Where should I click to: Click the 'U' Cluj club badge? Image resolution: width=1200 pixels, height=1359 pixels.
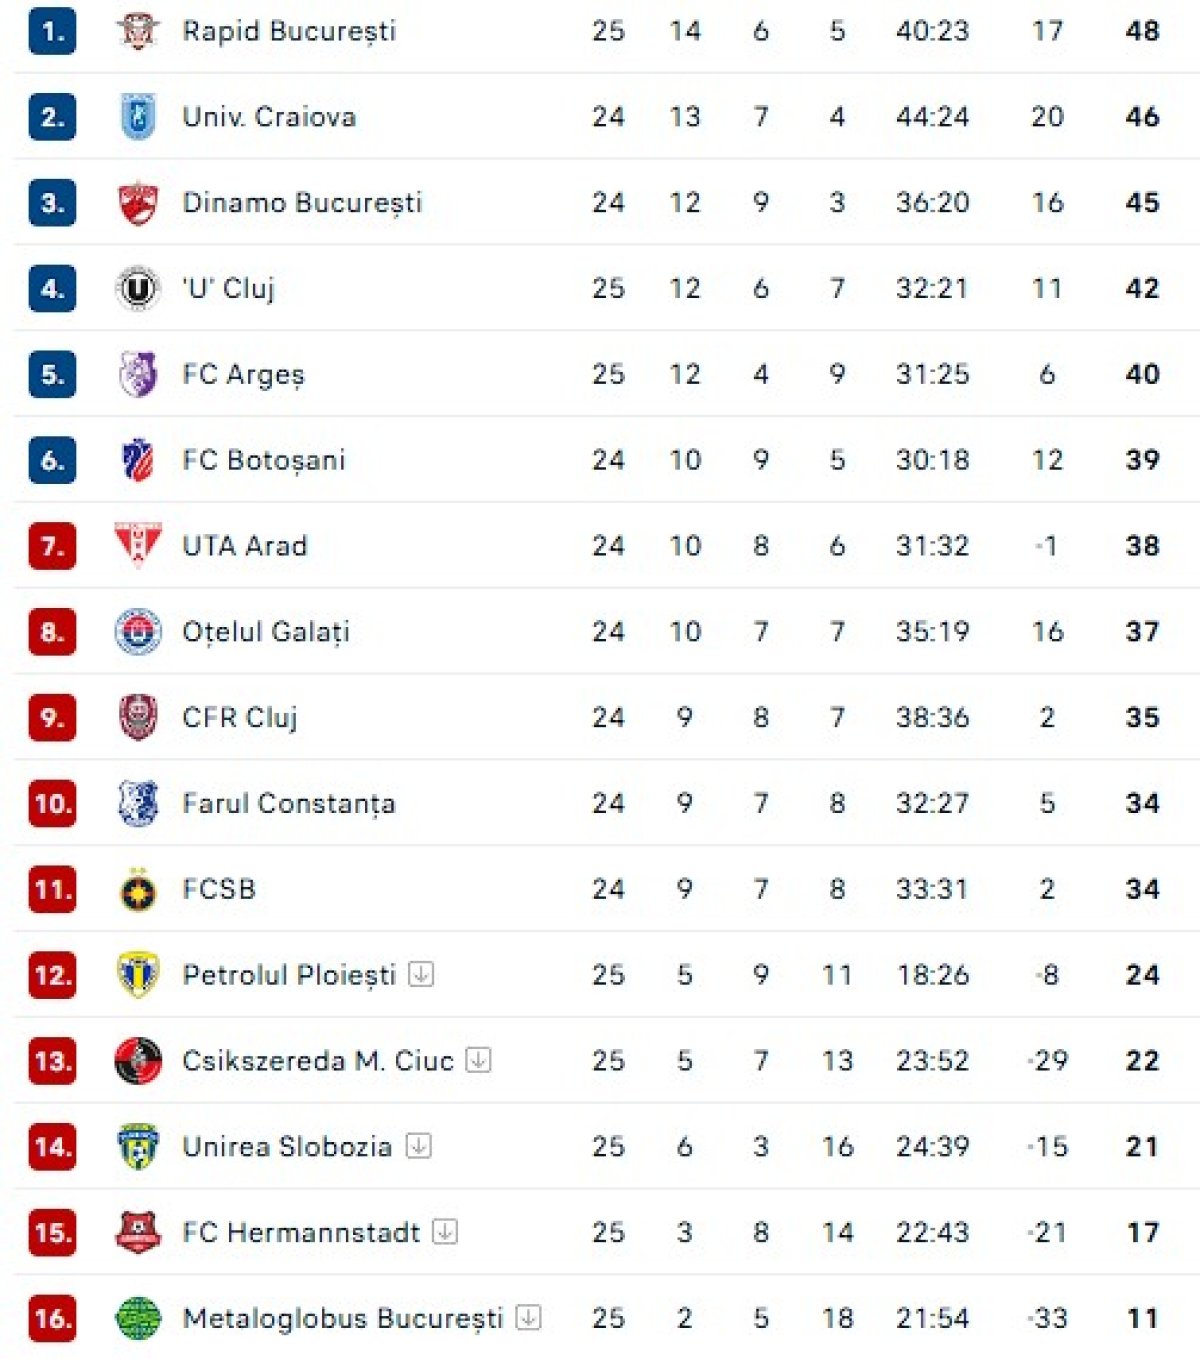pos(138,289)
